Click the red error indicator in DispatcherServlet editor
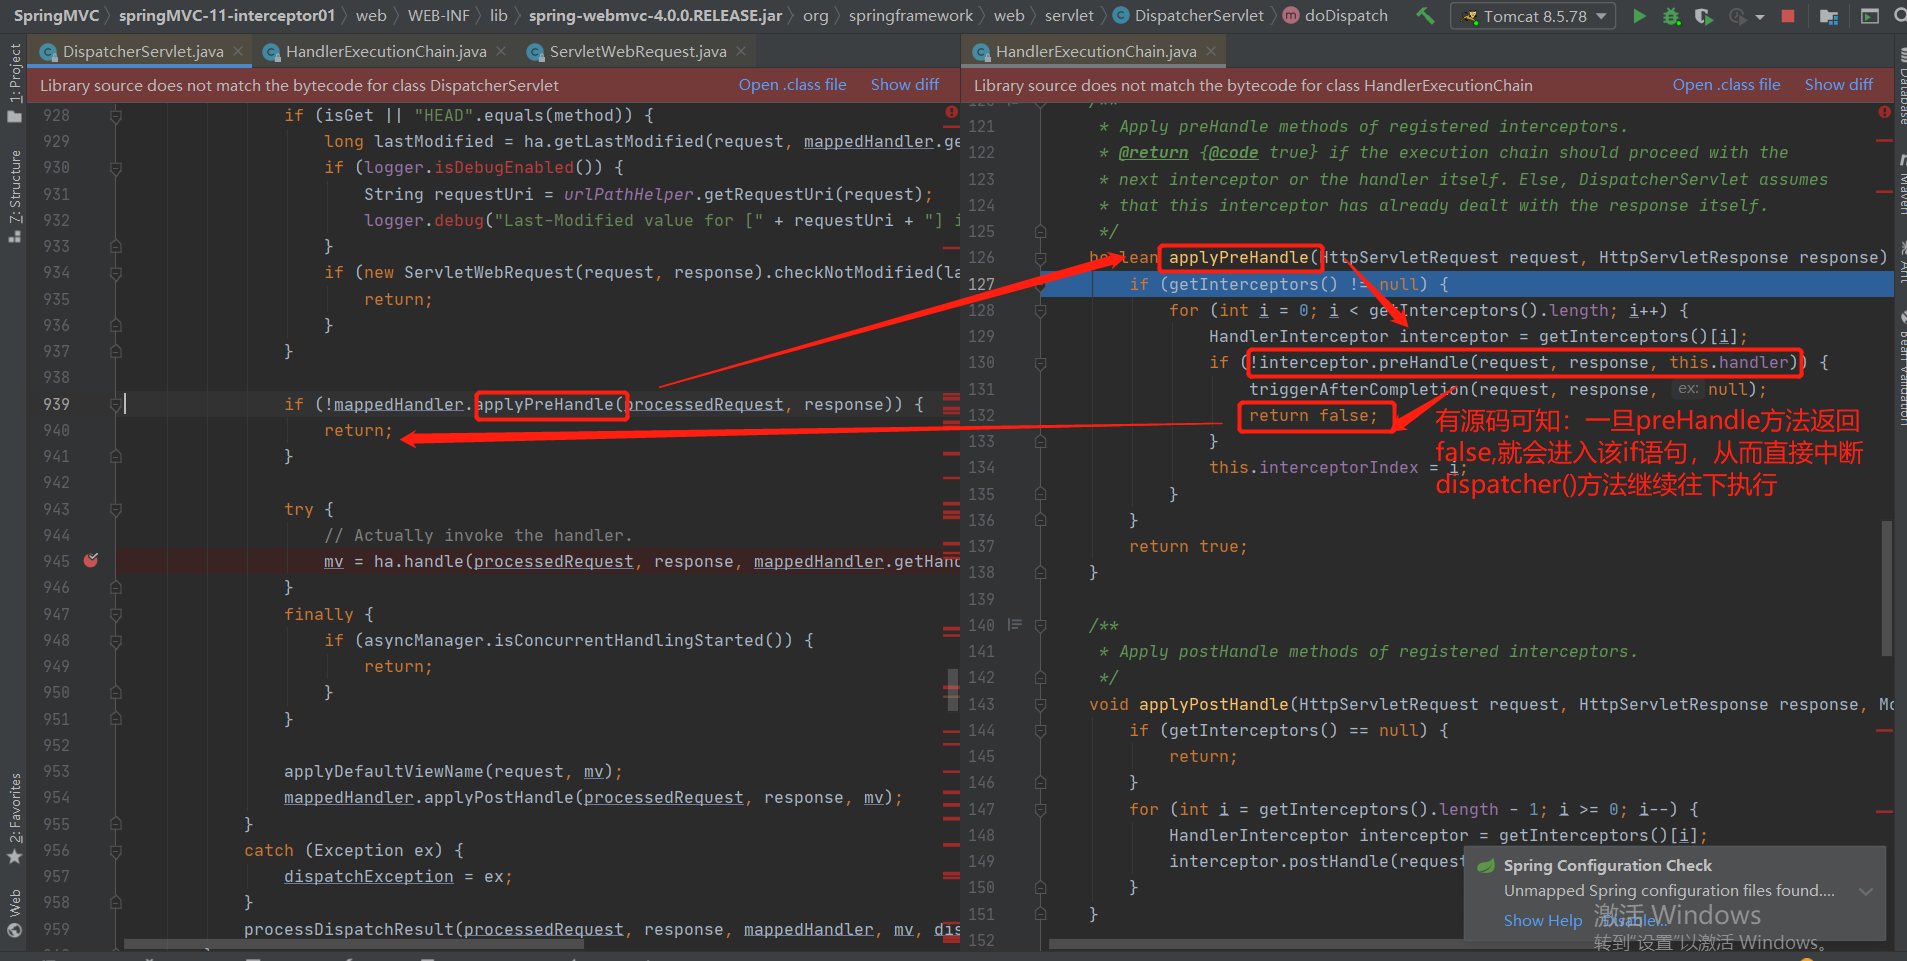 point(951,113)
